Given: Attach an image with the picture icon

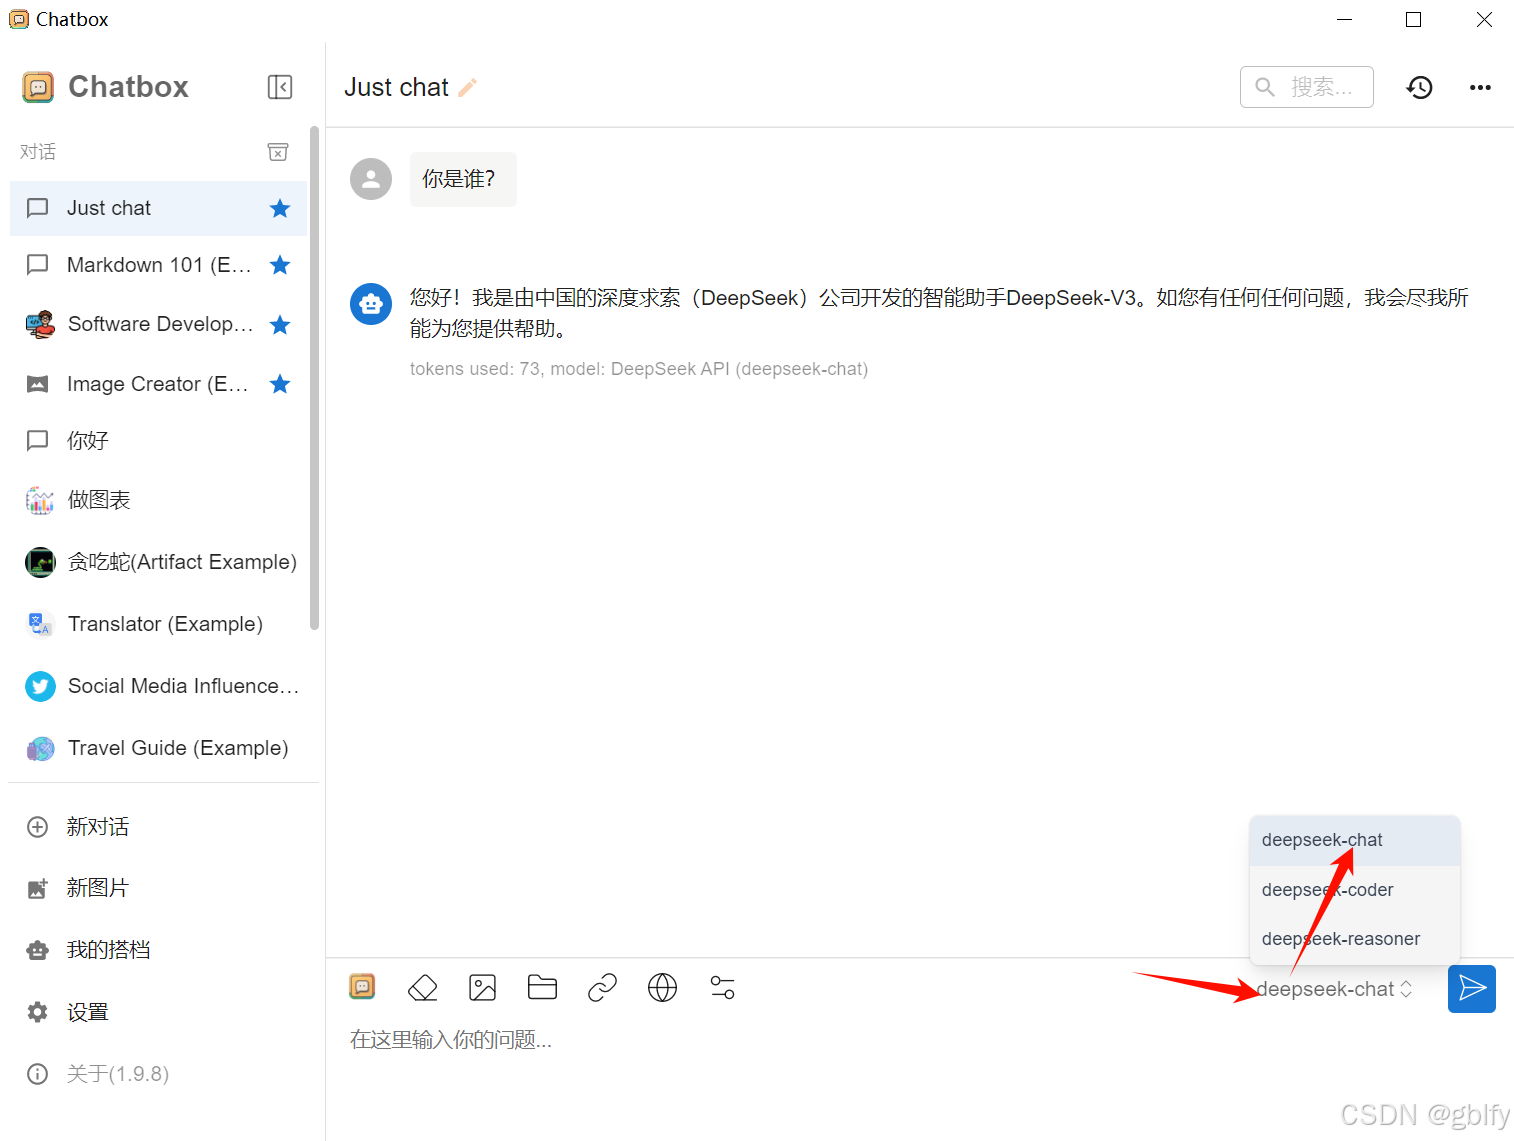Looking at the screenshot, I should 483,988.
